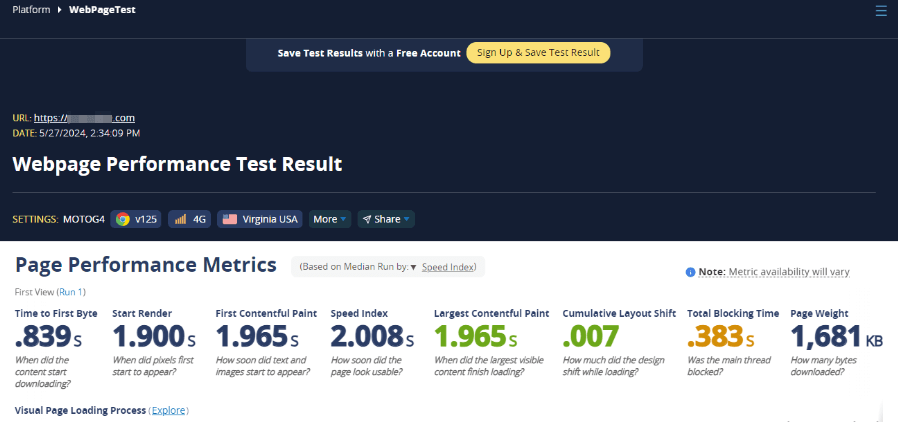This screenshot has height=422, width=898.
Task: Expand the More settings dropdown
Action: pyautogui.click(x=330, y=219)
